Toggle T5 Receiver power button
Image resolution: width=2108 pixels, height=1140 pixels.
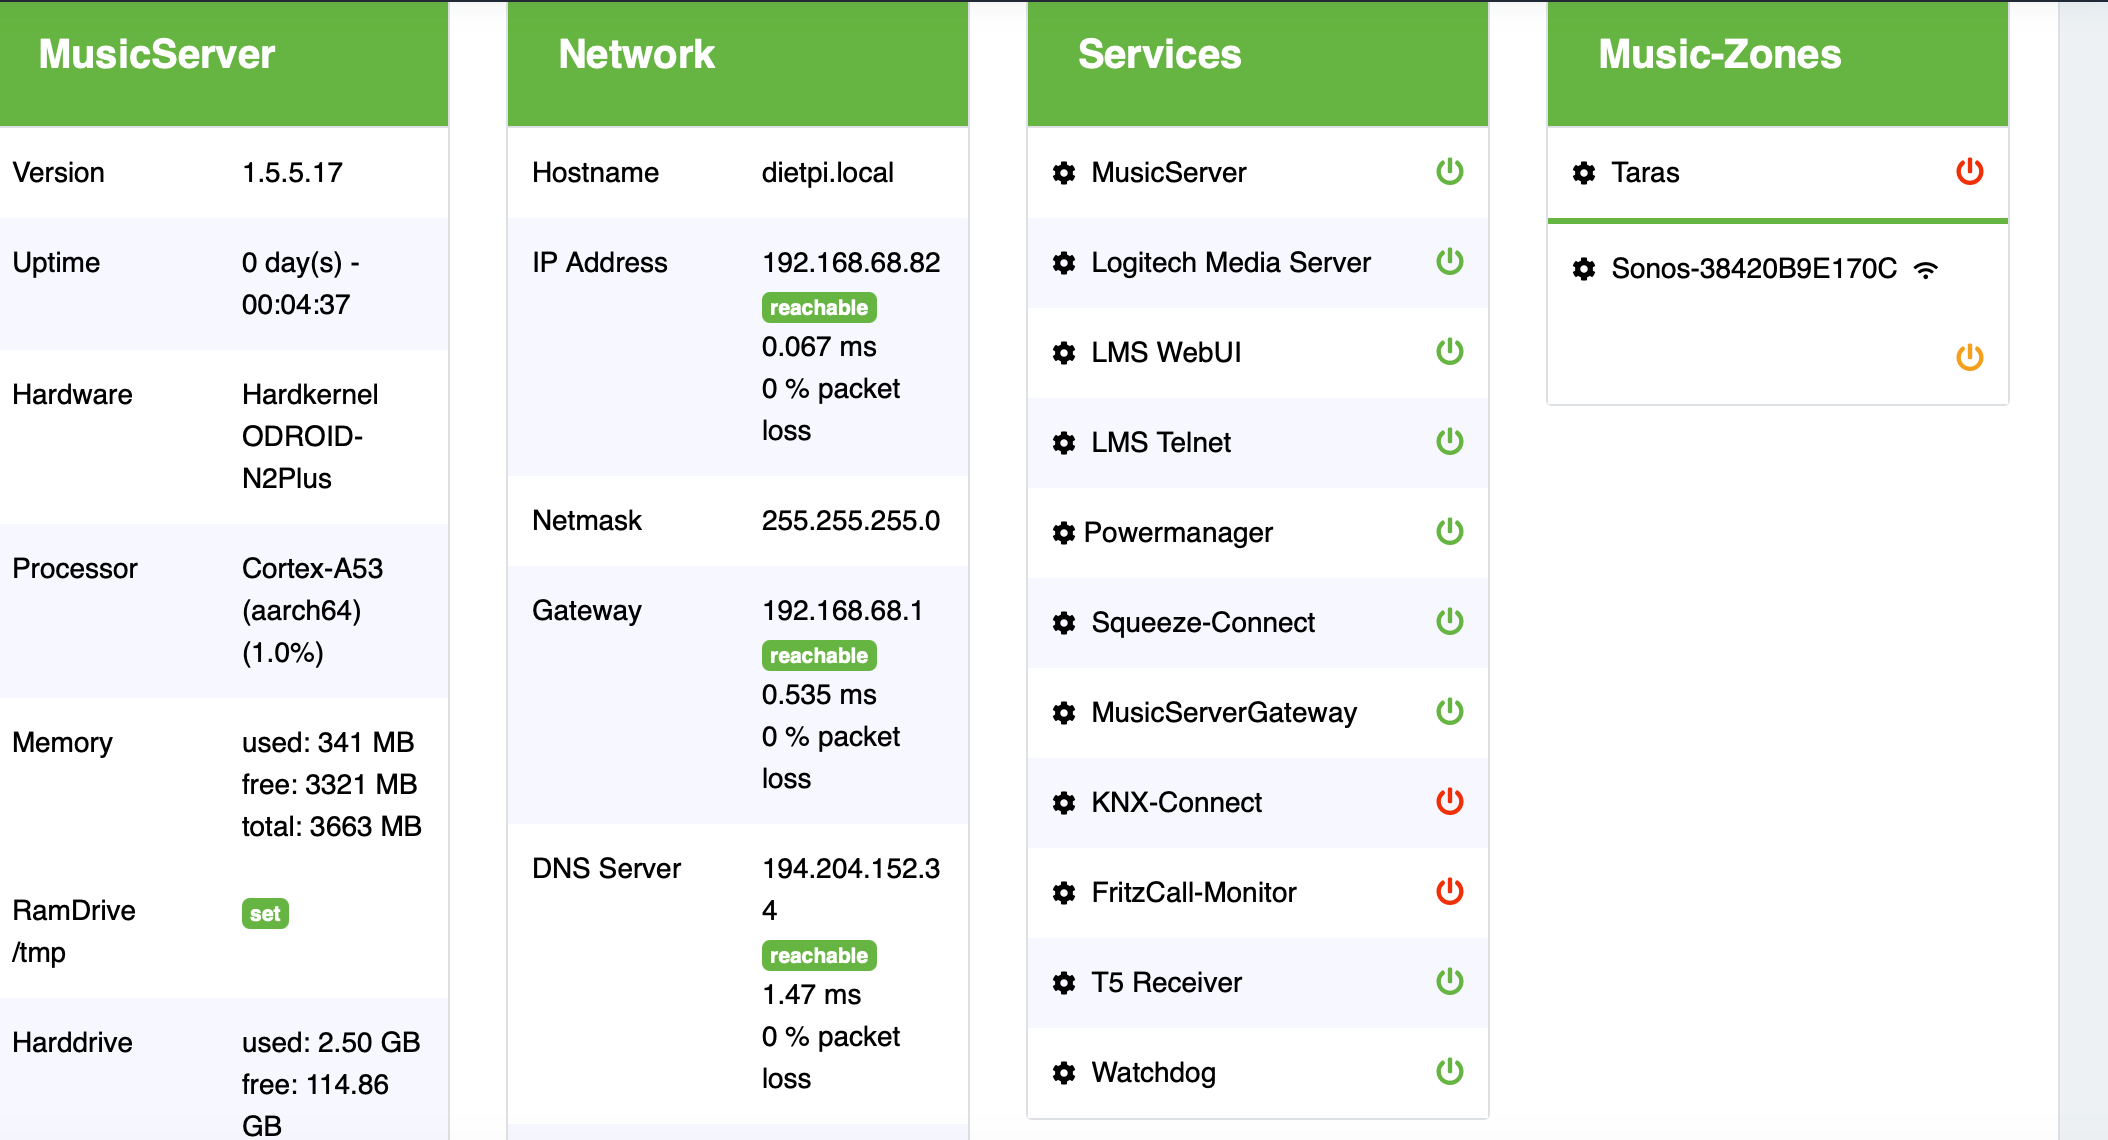[1450, 981]
